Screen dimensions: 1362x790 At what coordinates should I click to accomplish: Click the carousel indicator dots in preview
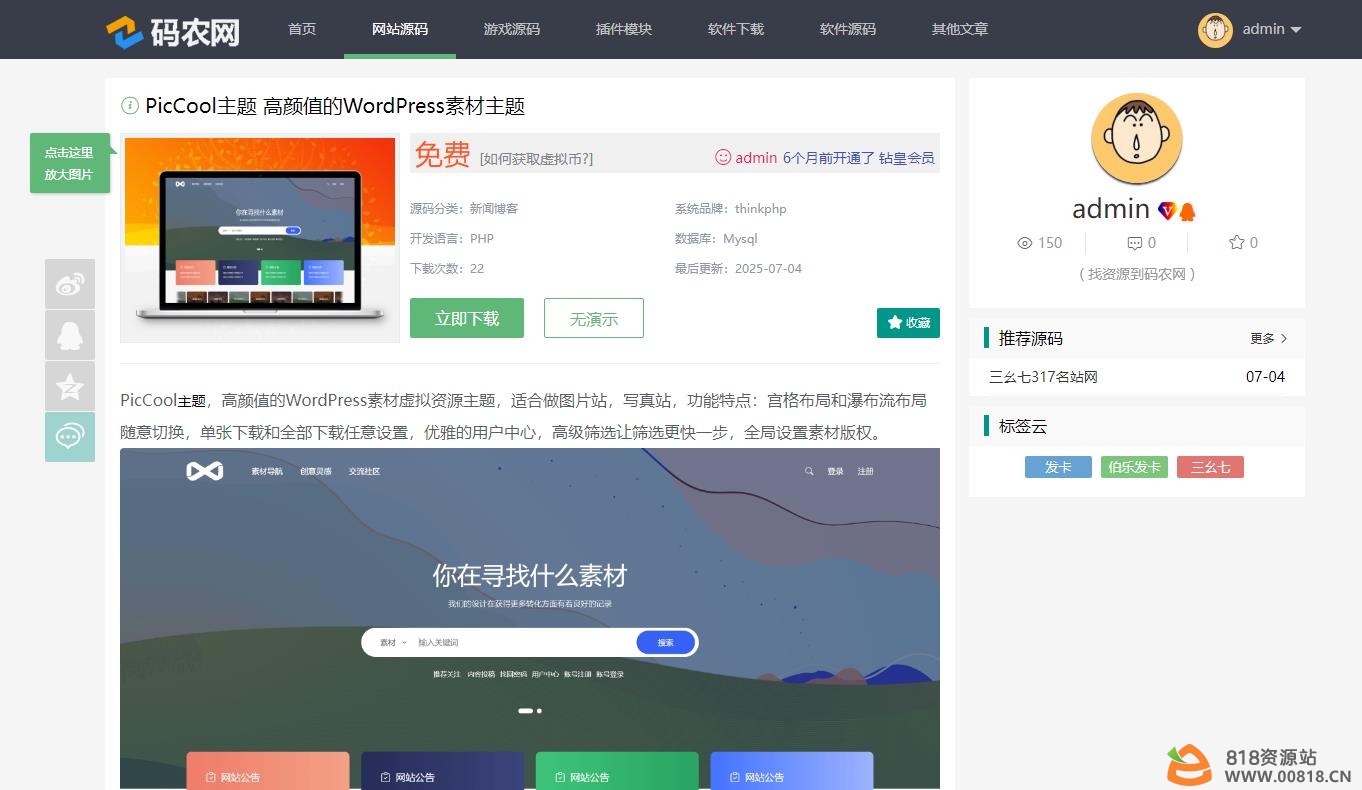coord(530,710)
